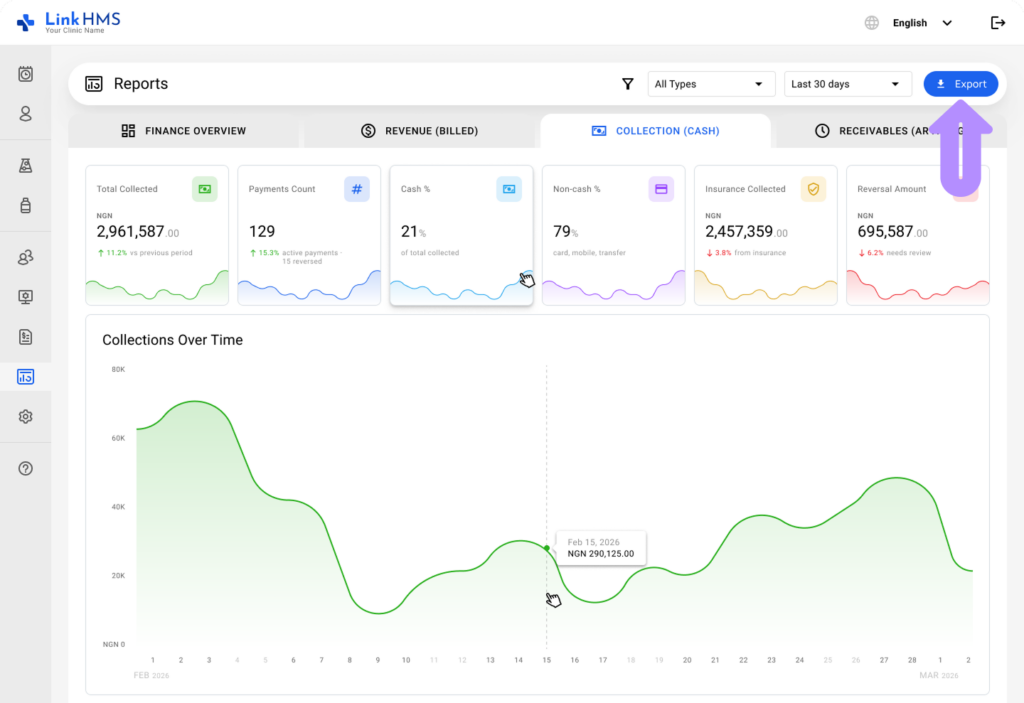The width and height of the screenshot is (1024, 703).
Task: Open the laboratory flask sidebar icon
Action: tap(25, 166)
